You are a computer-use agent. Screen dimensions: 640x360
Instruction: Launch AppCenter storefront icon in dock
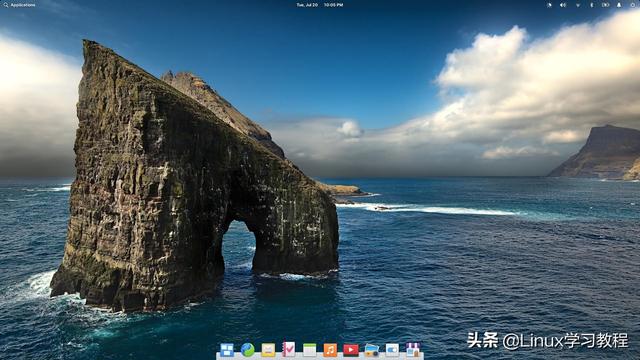(x=413, y=349)
